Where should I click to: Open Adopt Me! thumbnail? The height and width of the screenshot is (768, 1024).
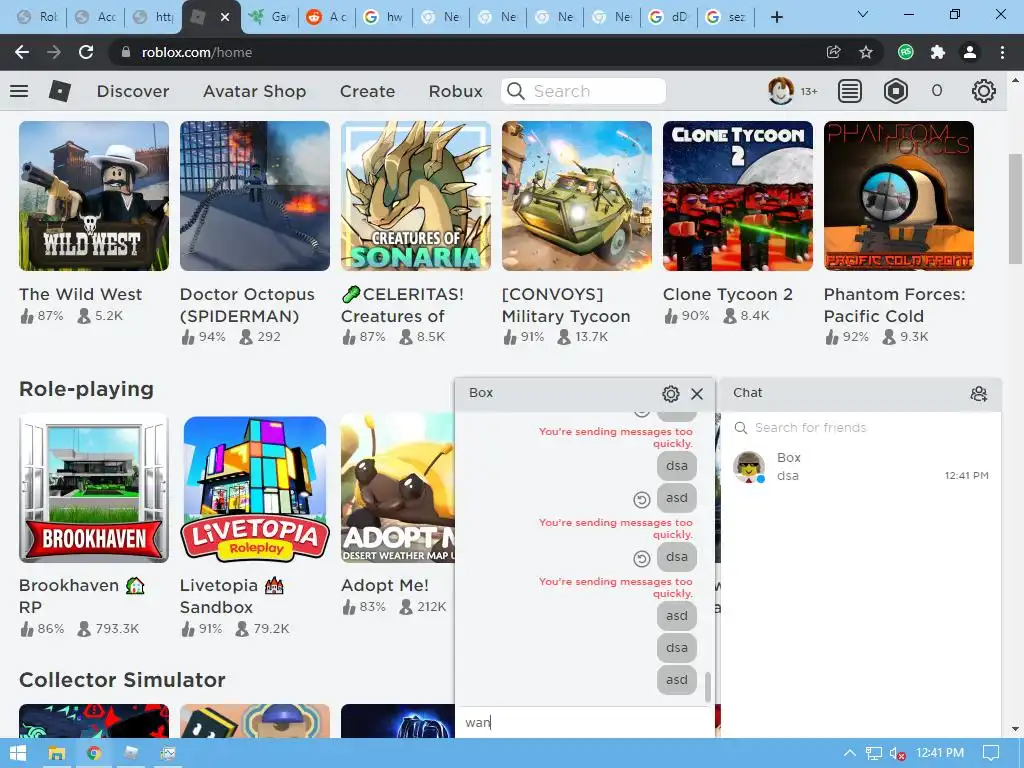(x=398, y=488)
